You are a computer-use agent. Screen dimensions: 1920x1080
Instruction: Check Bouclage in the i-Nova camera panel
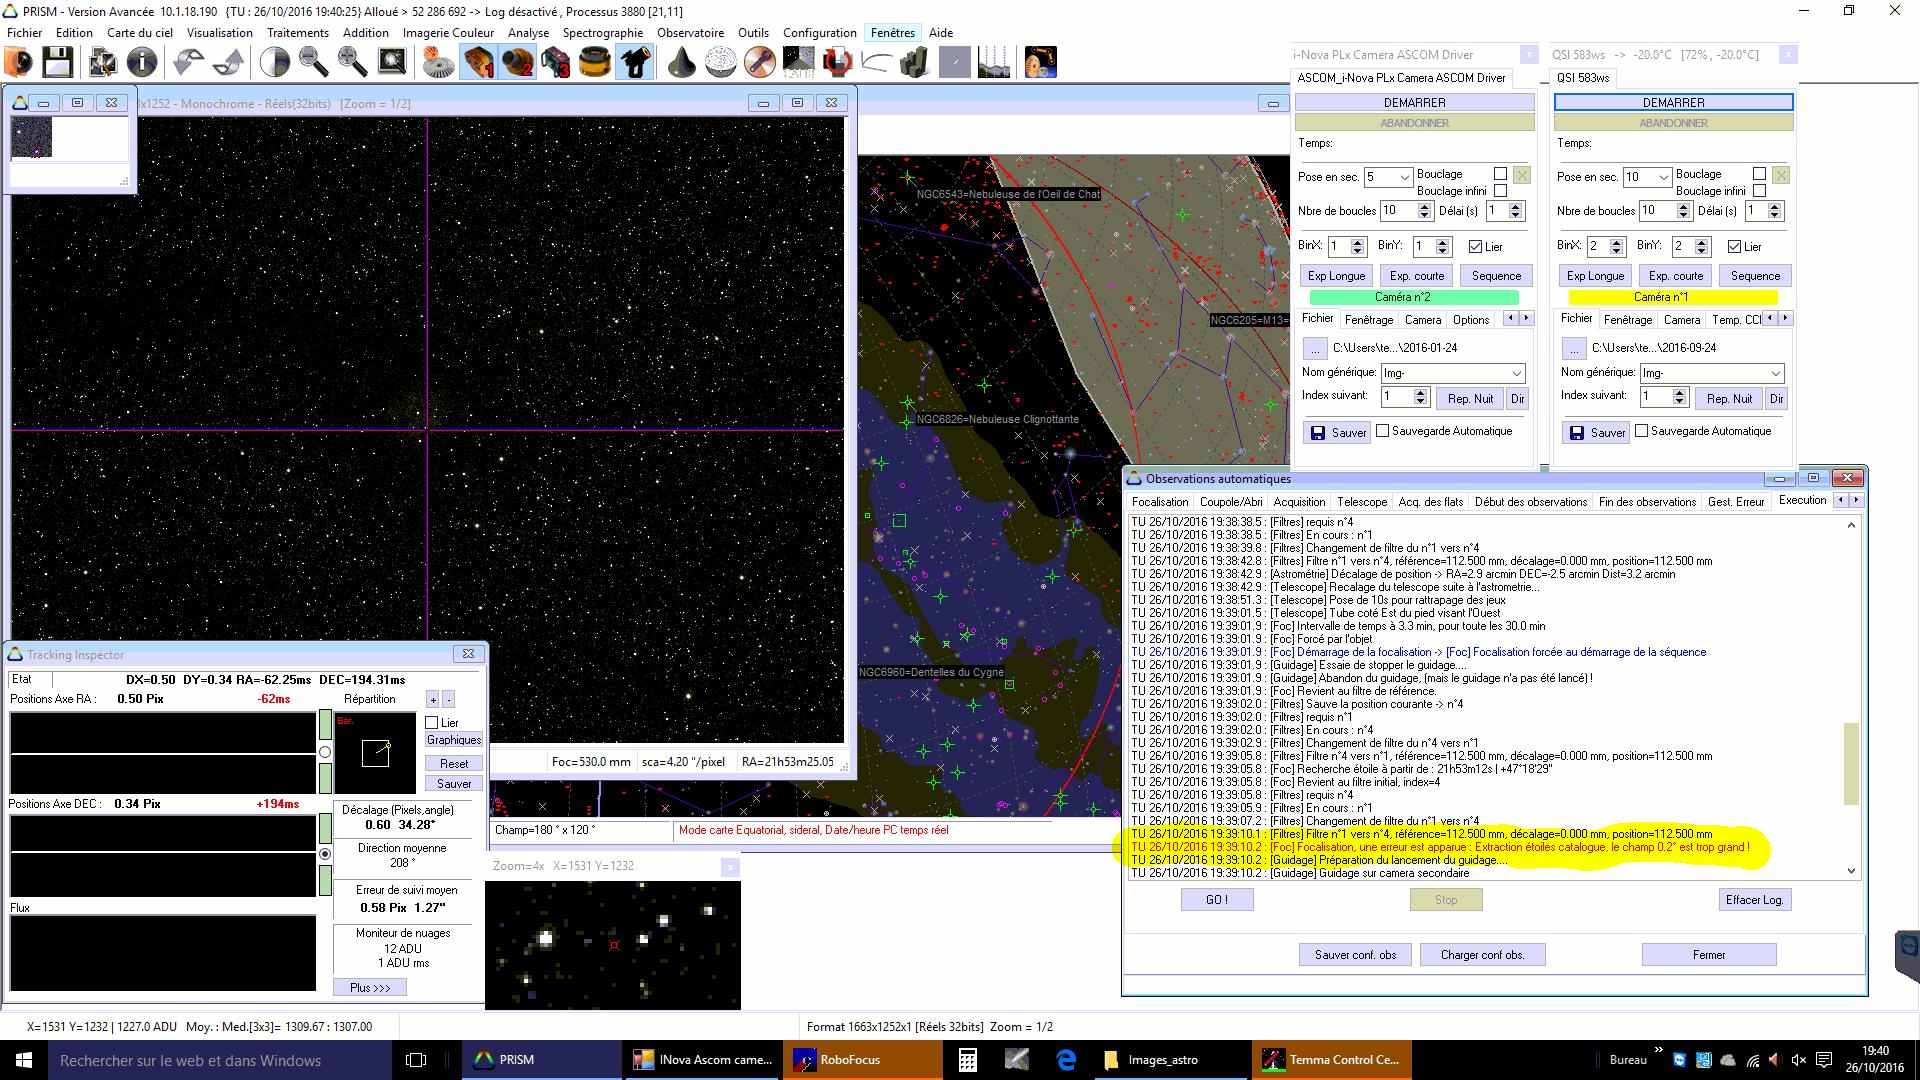click(1500, 174)
